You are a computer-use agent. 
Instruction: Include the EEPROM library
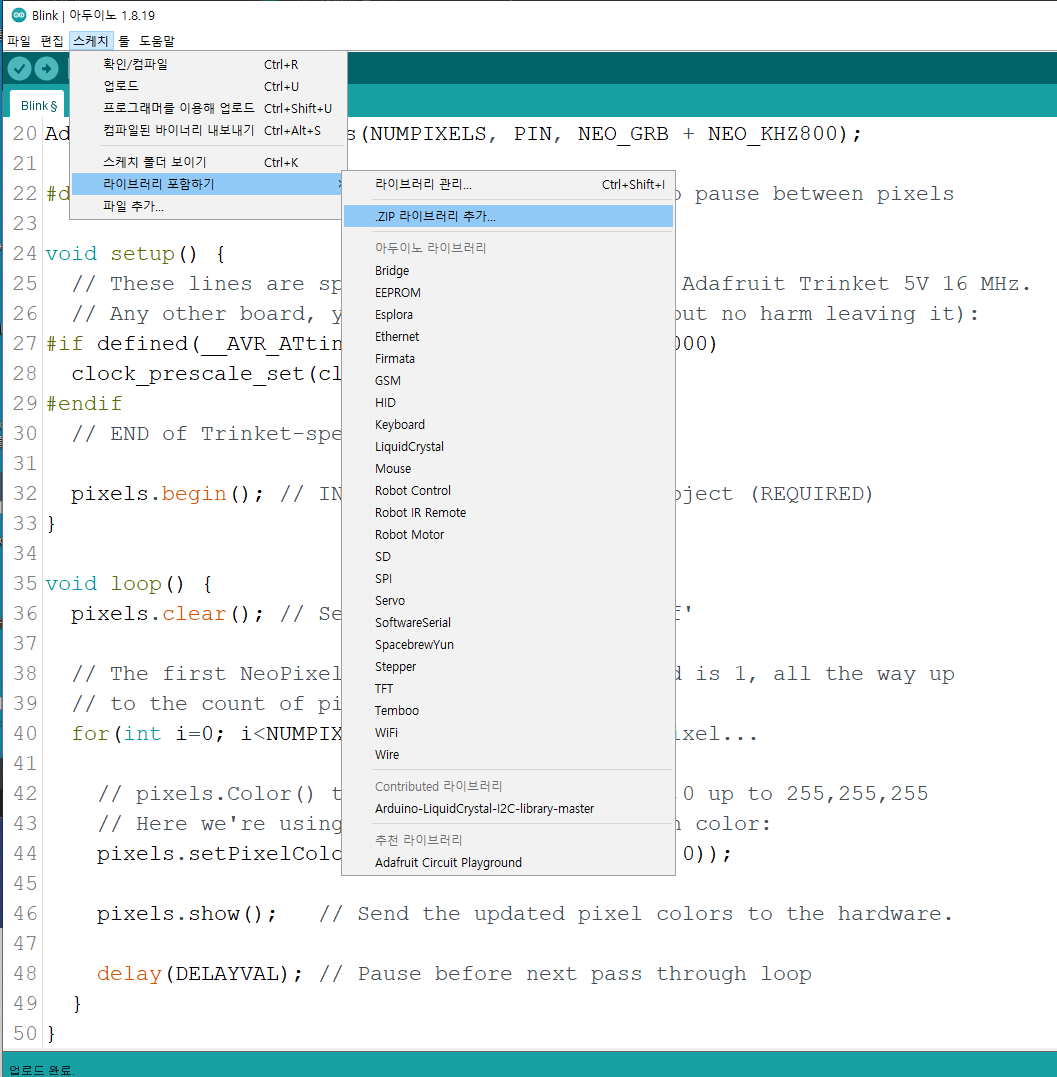pos(508,293)
